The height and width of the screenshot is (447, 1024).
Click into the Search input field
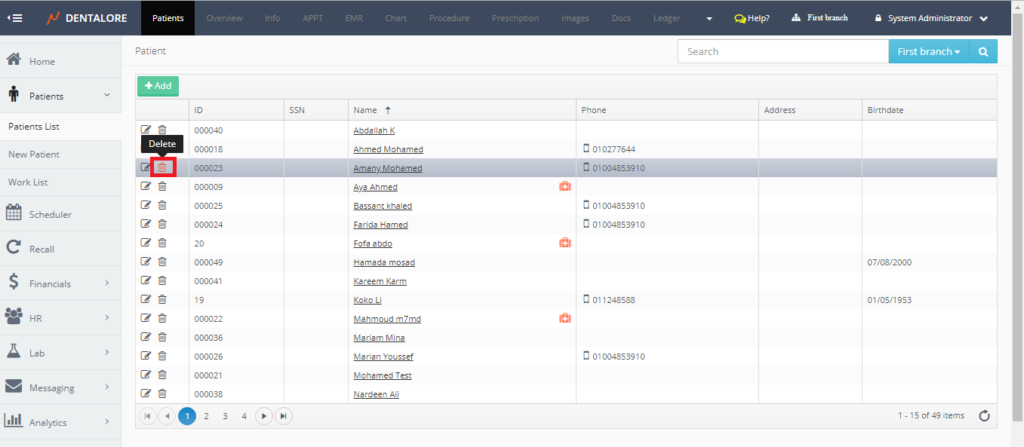(x=782, y=52)
